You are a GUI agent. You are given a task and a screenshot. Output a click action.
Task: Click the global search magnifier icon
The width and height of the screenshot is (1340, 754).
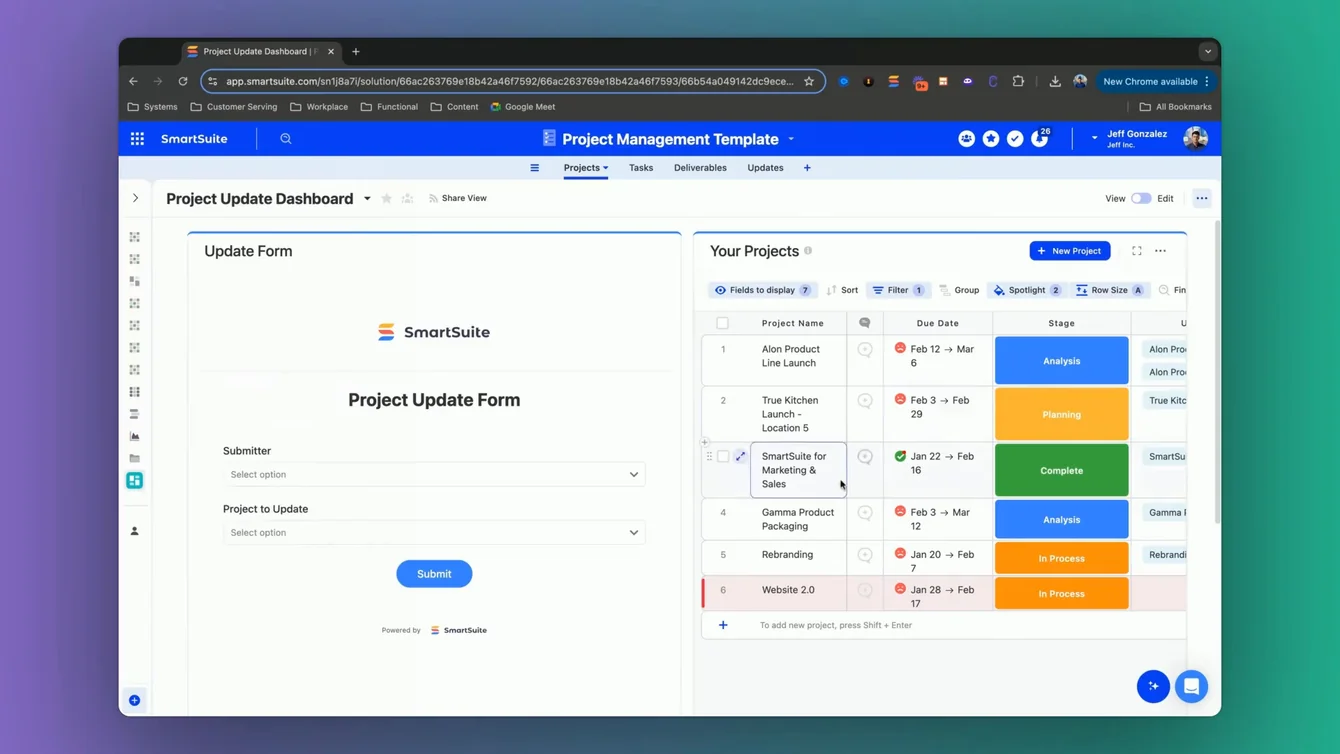coord(286,139)
